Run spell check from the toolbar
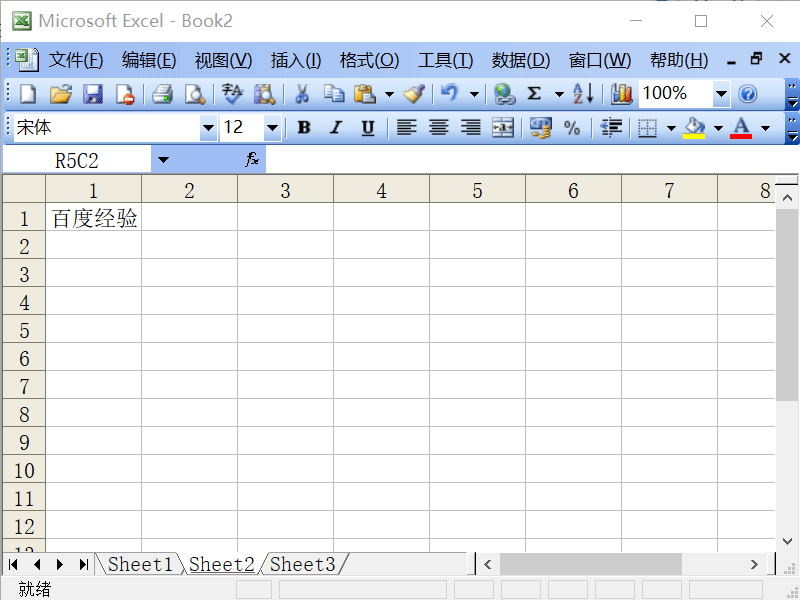 coord(228,93)
